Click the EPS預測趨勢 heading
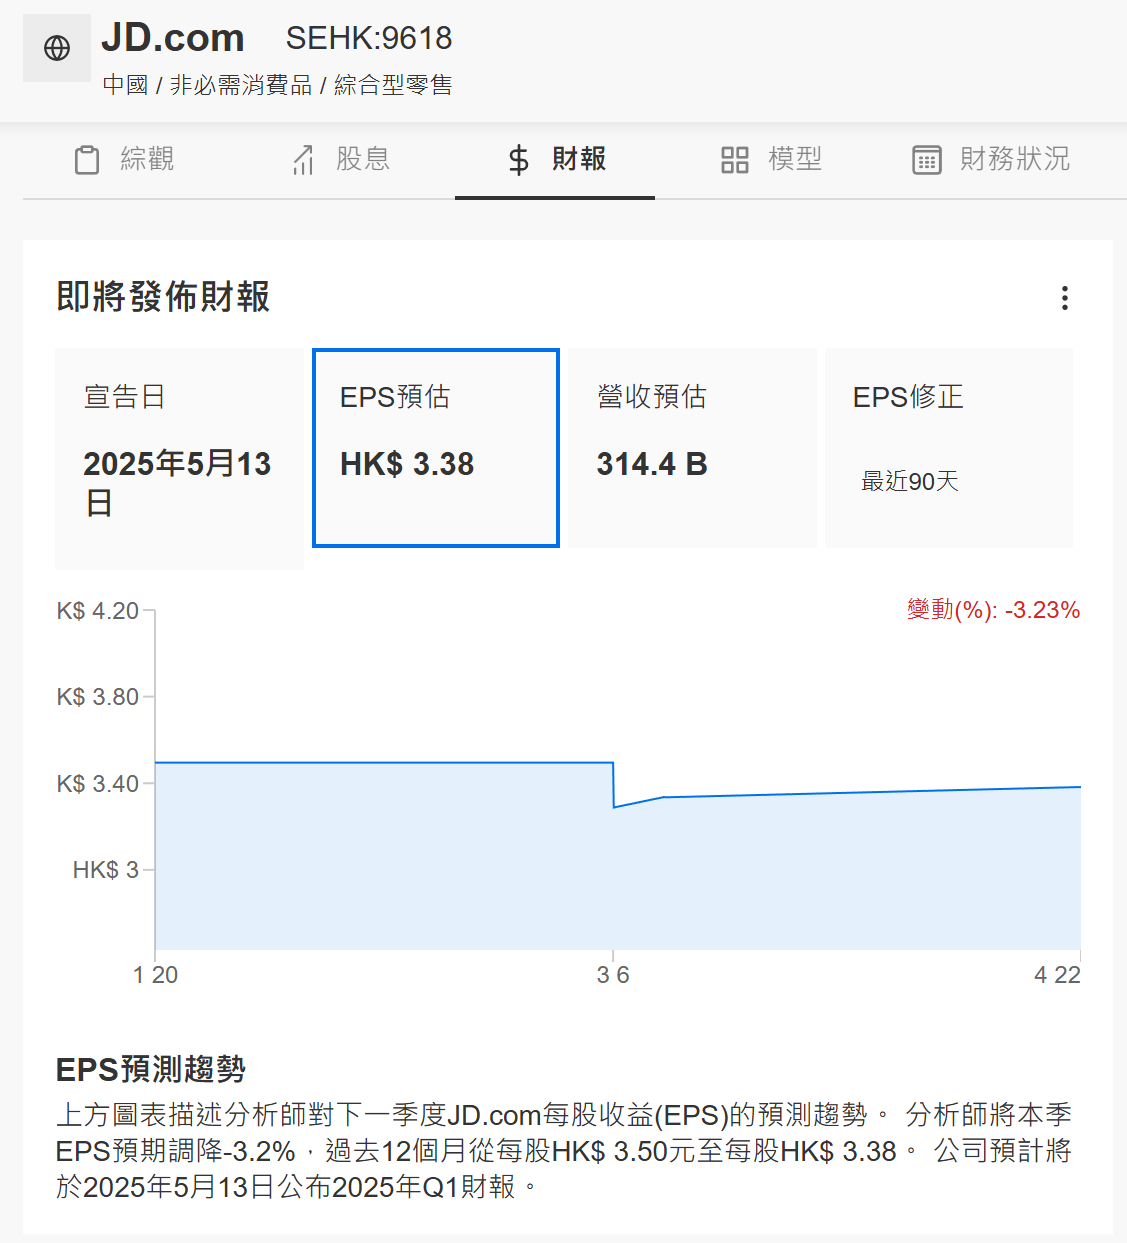Viewport: 1127px width, 1243px height. point(151,1069)
